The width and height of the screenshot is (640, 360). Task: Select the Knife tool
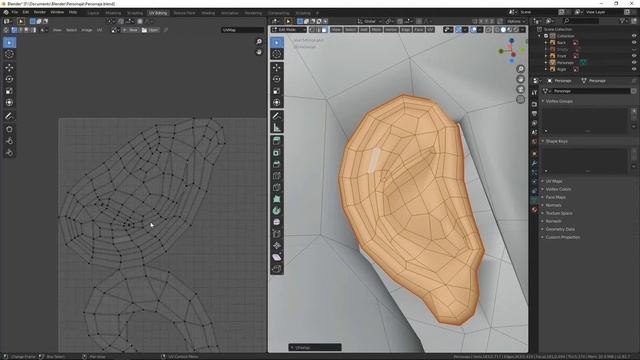(x=277, y=187)
